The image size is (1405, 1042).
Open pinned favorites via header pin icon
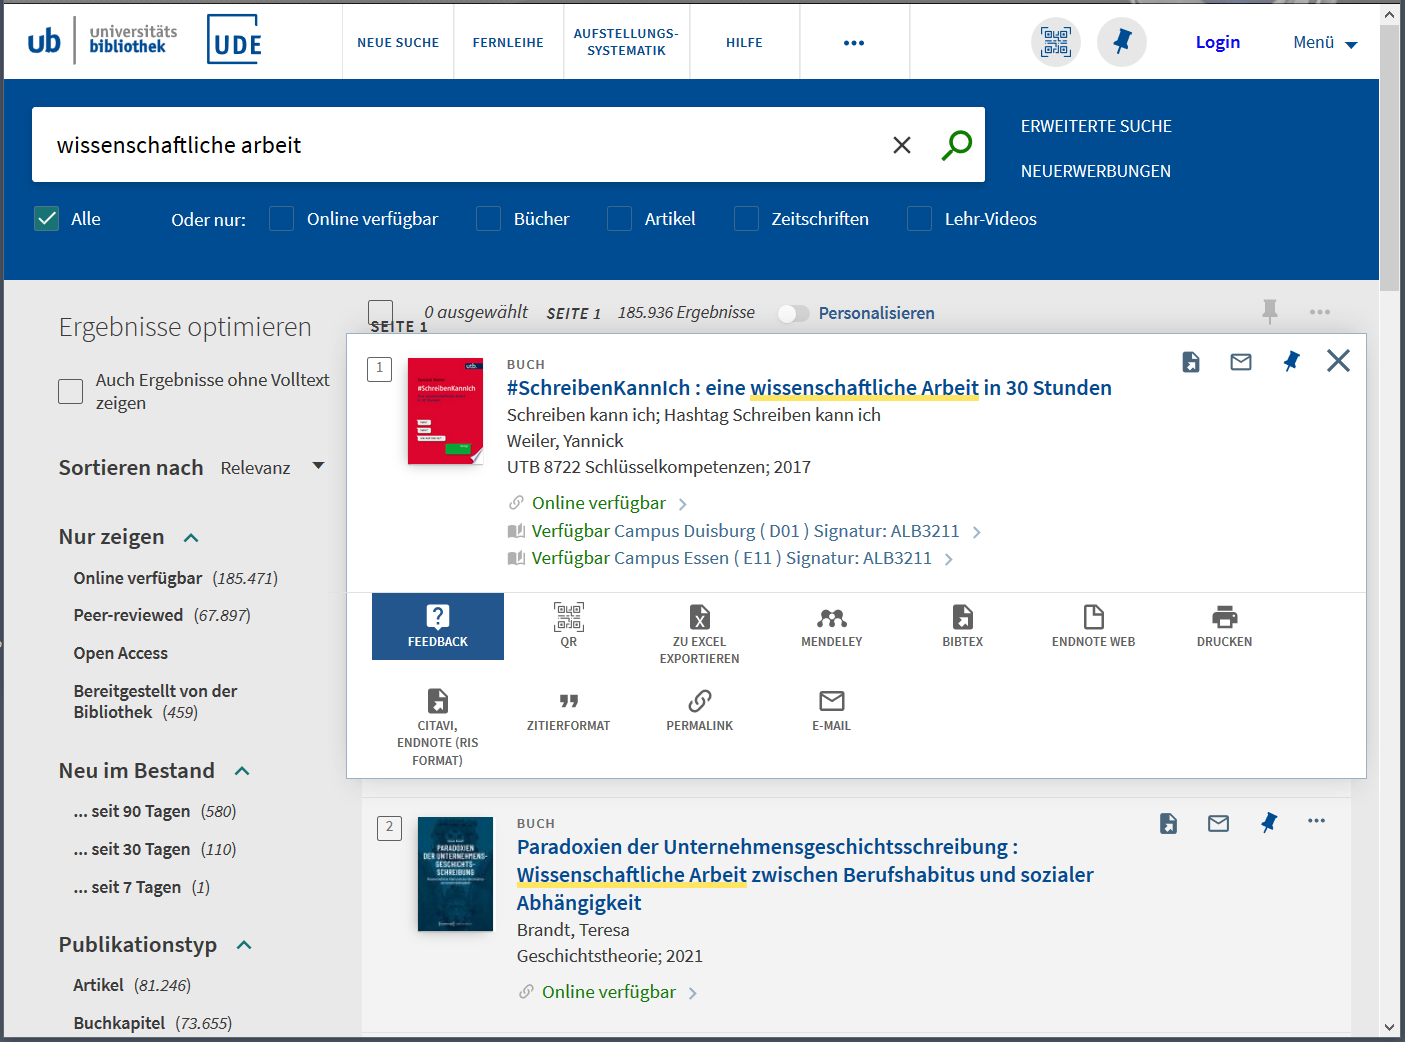click(x=1121, y=42)
